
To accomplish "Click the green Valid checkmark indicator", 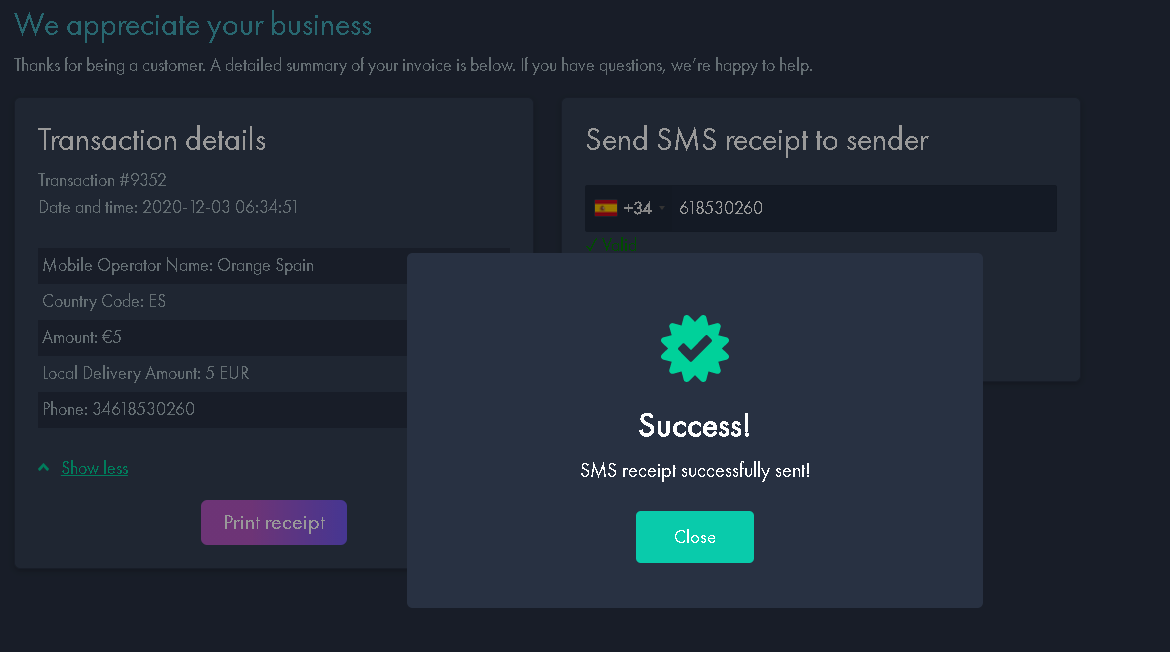I will point(611,245).
